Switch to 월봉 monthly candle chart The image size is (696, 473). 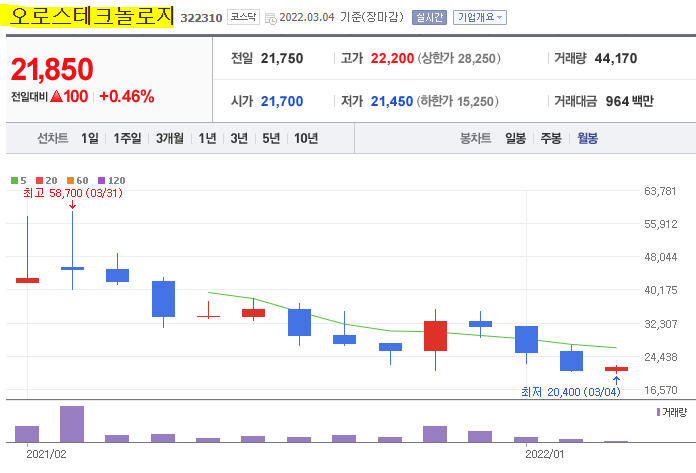click(587, 138)
